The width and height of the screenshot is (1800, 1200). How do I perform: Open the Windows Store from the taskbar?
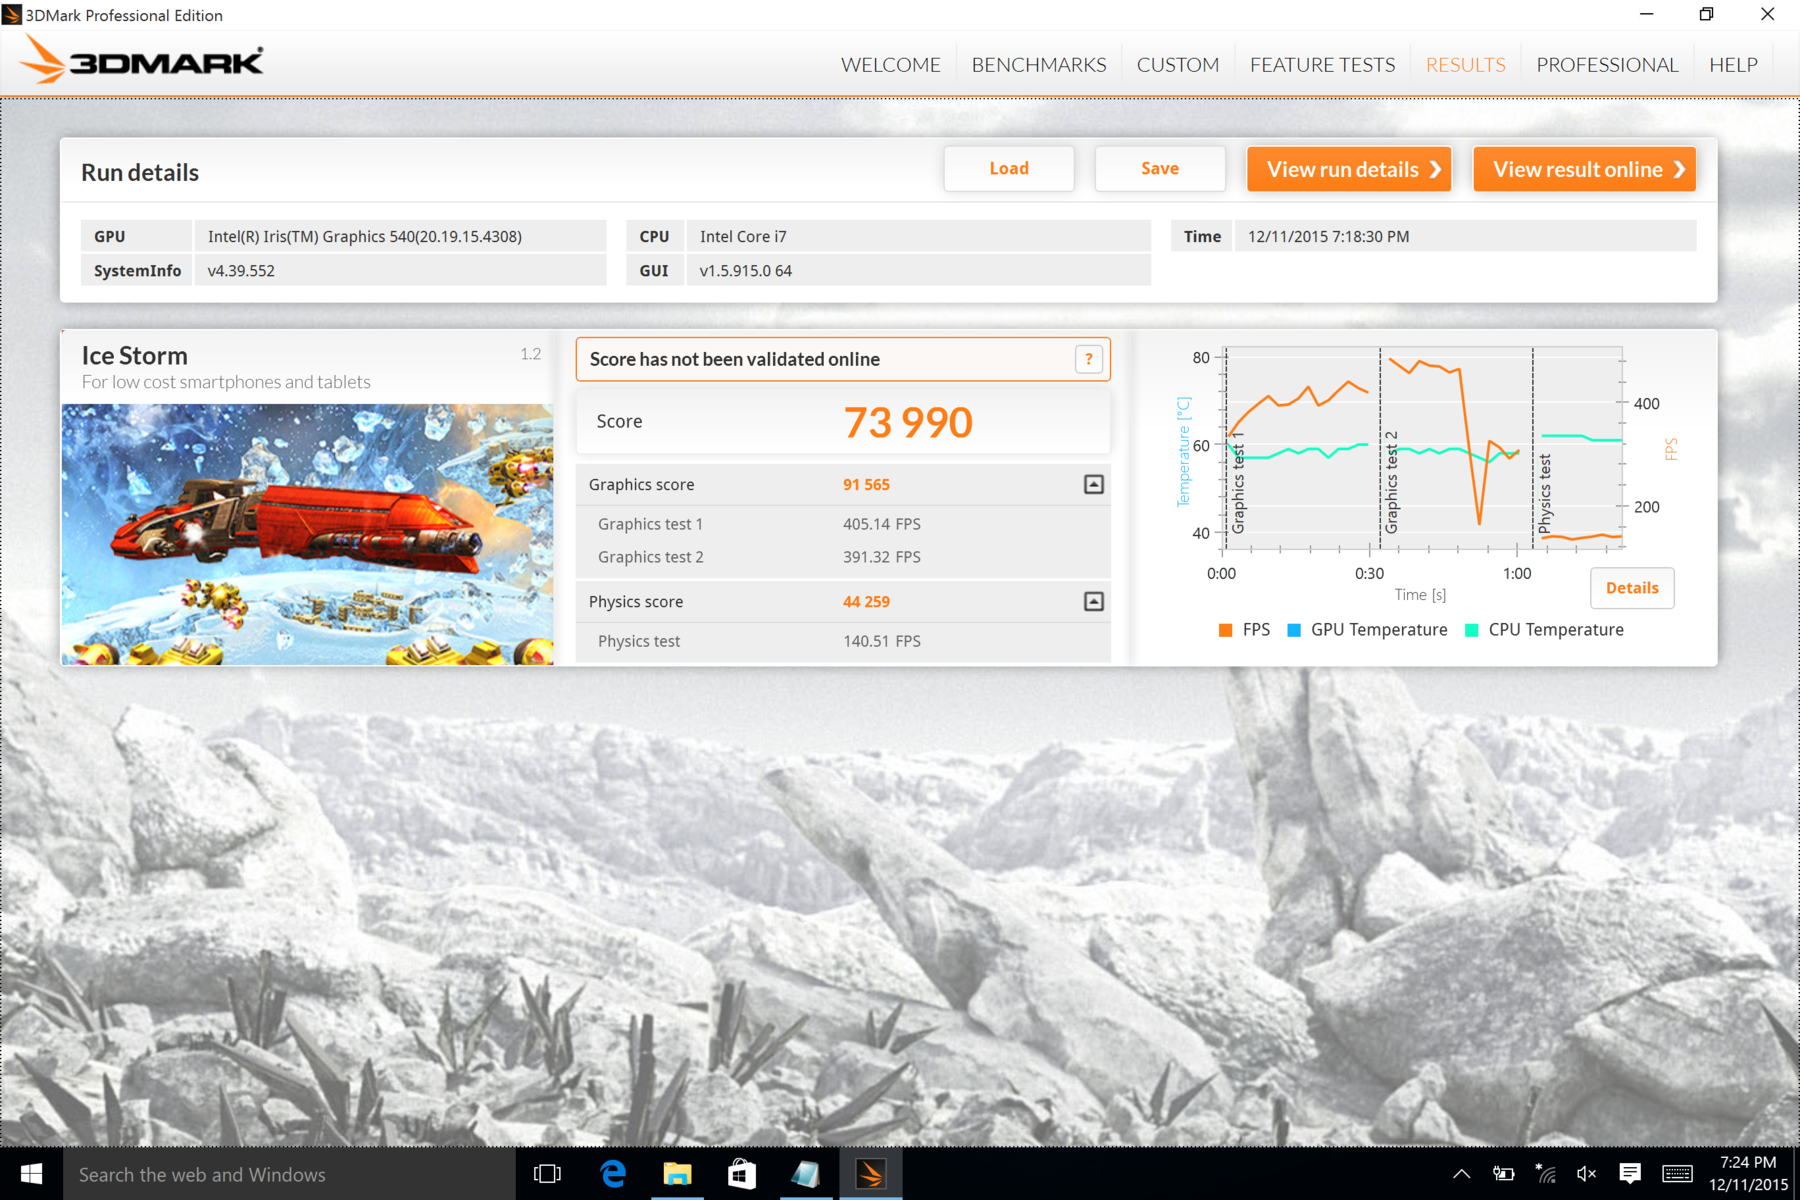point(741,1174)
